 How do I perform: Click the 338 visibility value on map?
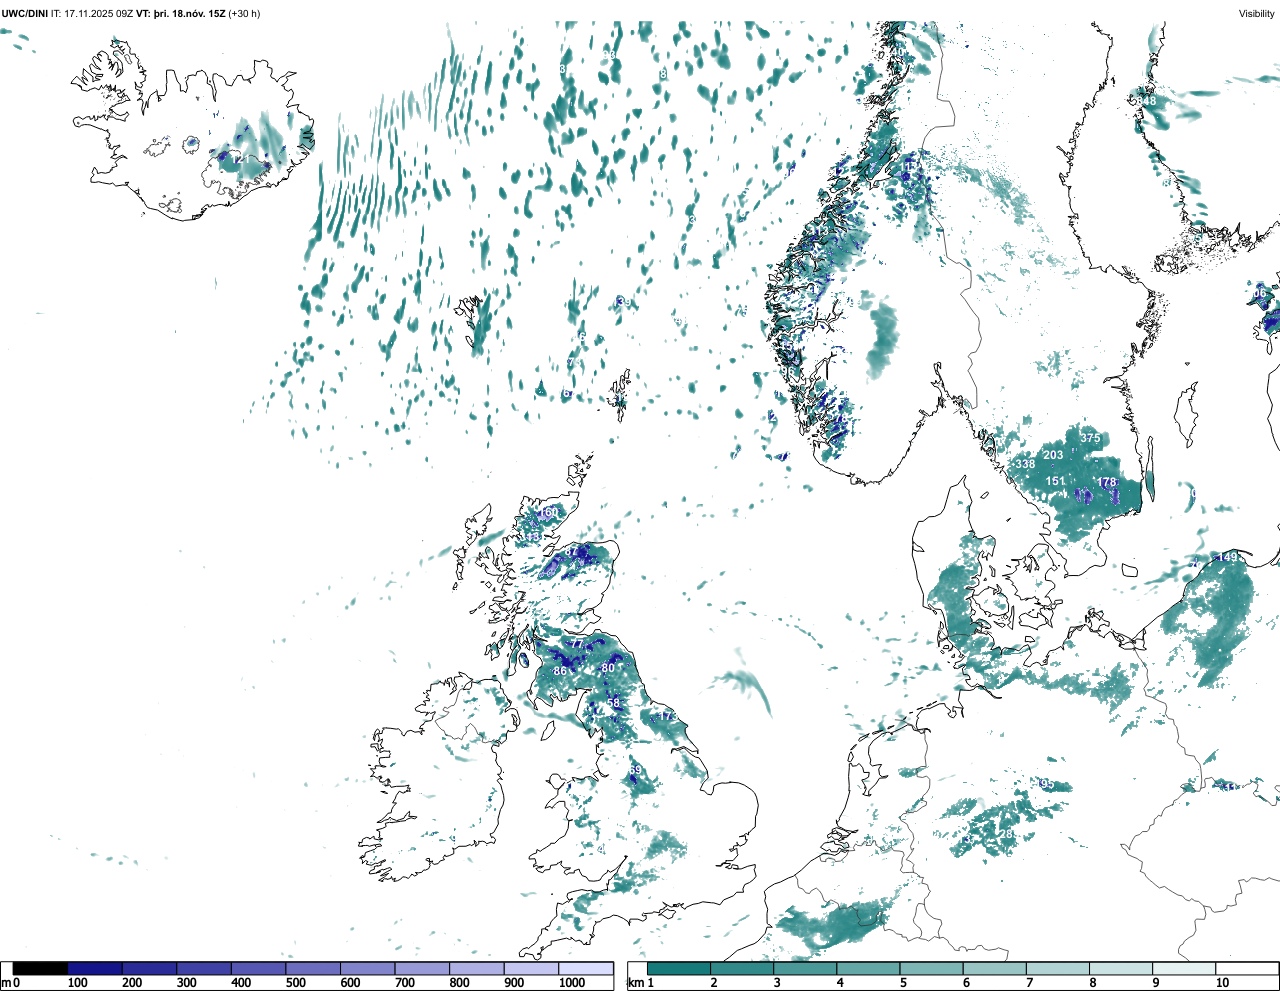pyautogui.click(x=1025, y=464)
